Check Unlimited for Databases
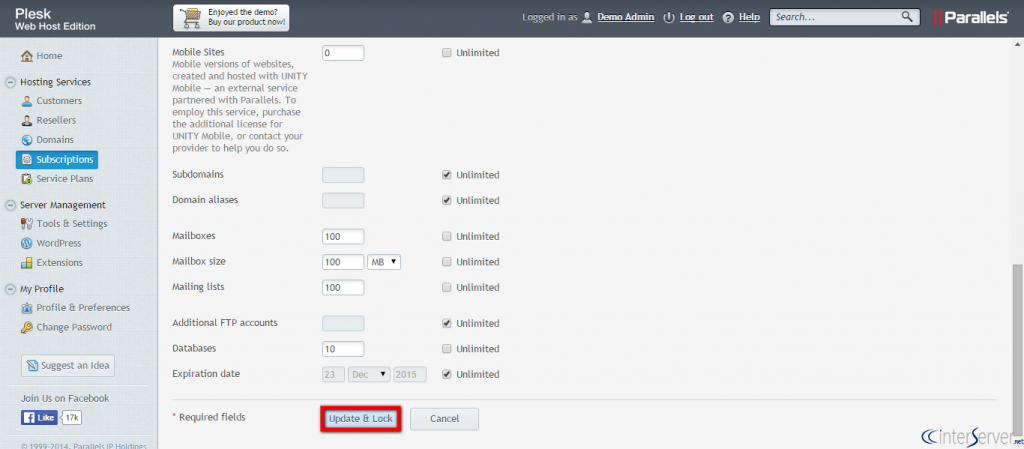 tap(447, 348)
